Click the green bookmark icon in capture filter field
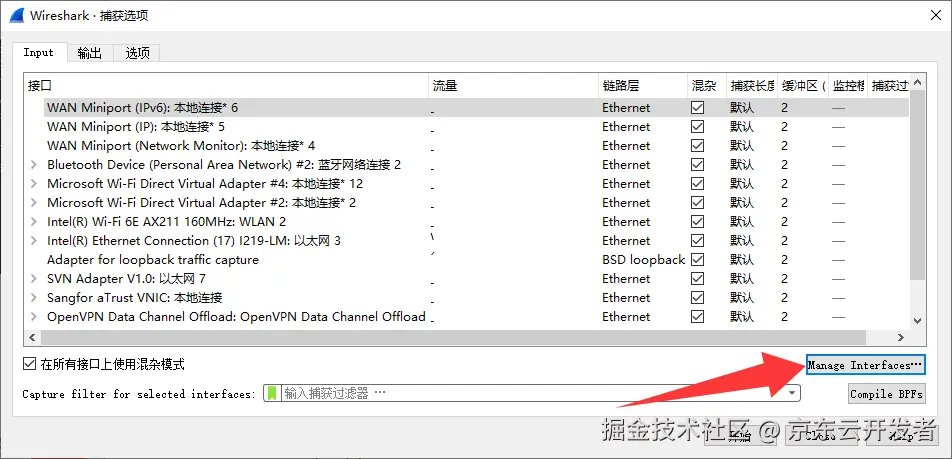The image size is (952, 459). [x=272, y=393]
